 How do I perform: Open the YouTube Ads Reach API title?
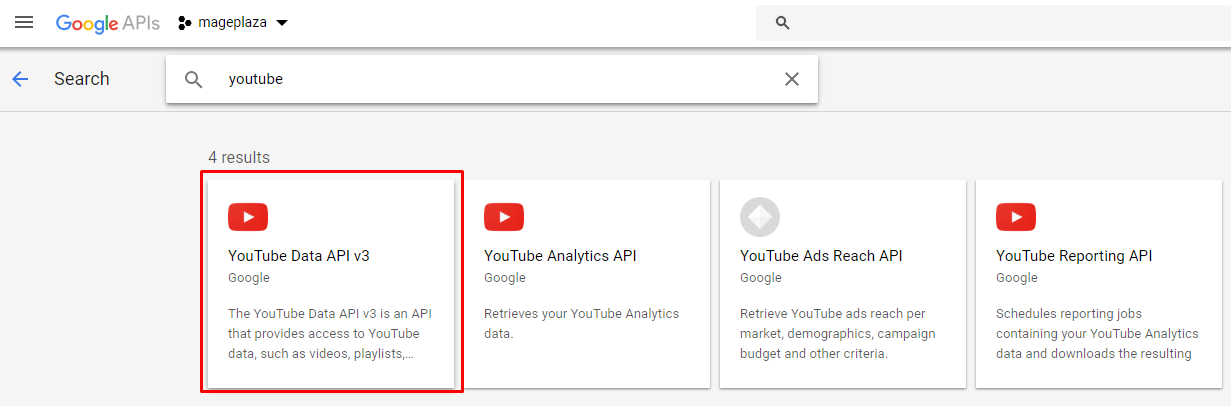click(x=821, y=256)
